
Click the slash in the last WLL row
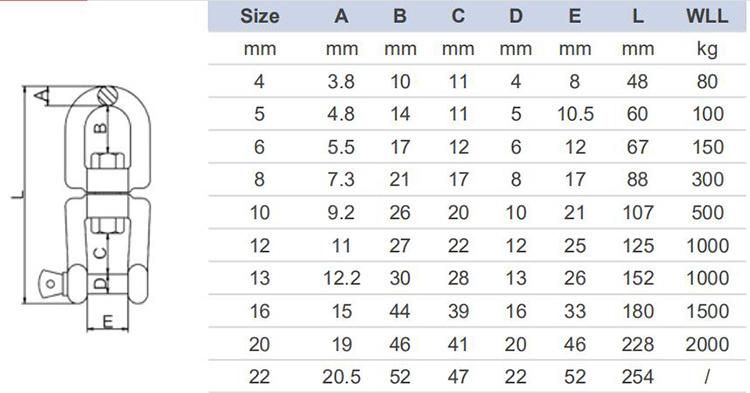click(707, 377)
